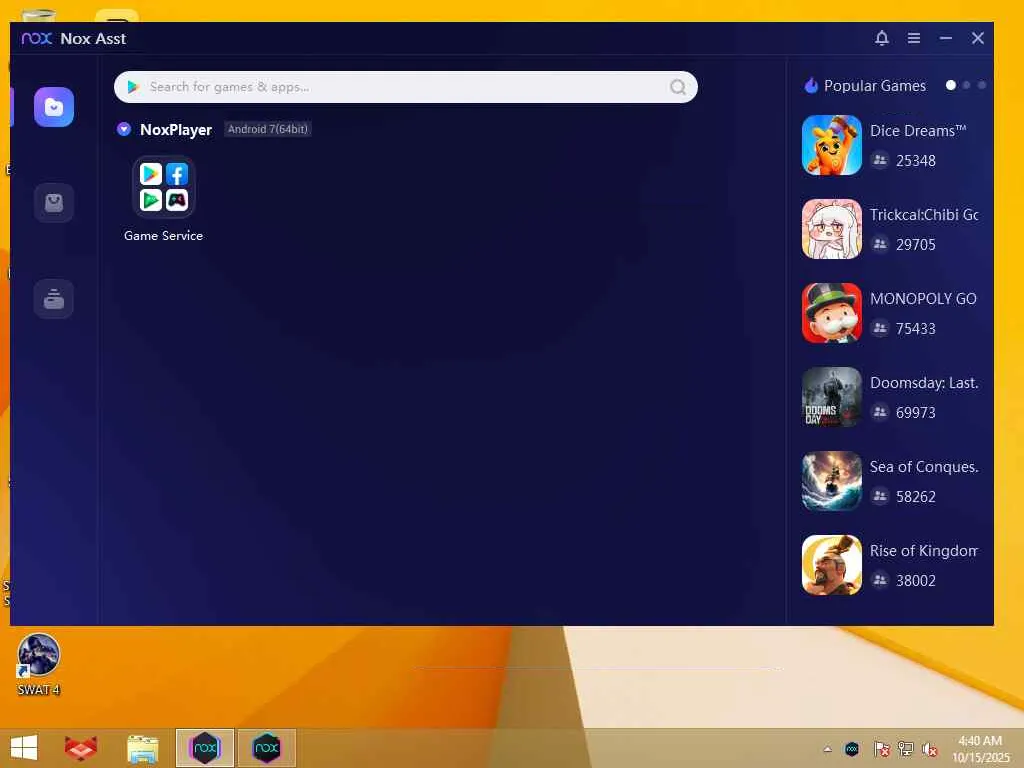The height and width of the screenshot is (768, 1024).
Task: Select the purple home sidebar icon
Action: pyautogui.click(x=54, y=107)
